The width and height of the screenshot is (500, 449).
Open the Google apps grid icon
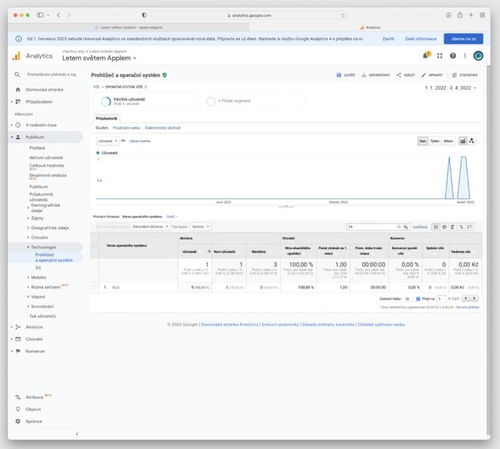pyautogui.click(x=440, y=56)
